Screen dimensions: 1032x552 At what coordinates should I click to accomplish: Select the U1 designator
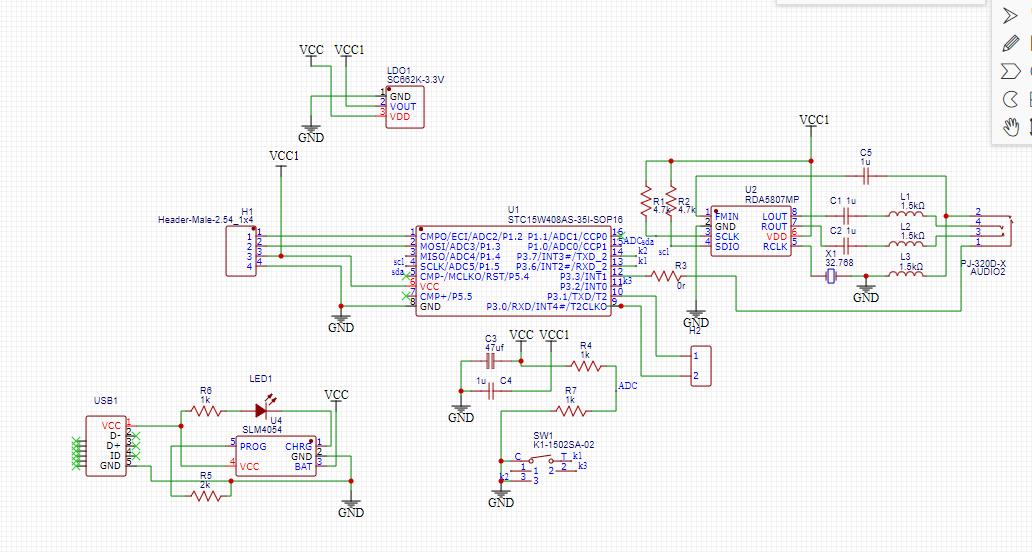(513, 210)
